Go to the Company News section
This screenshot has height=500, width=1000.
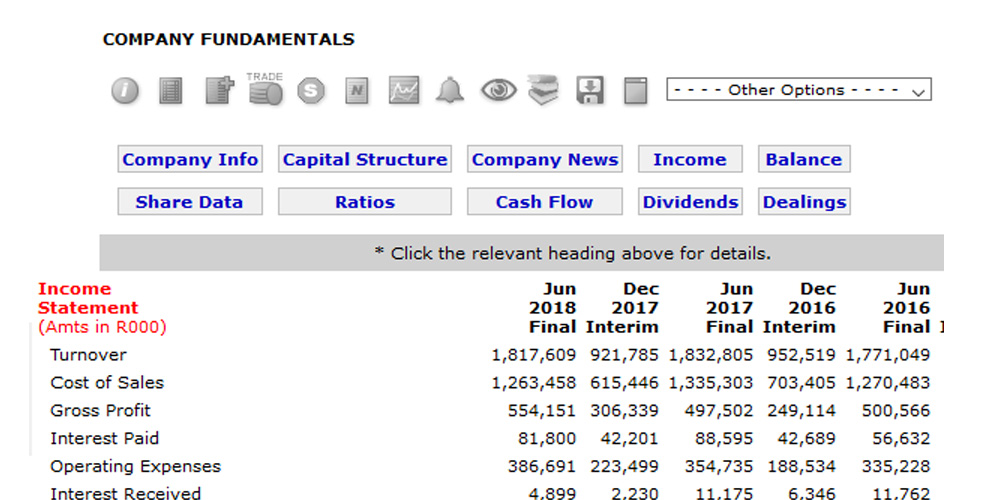click(545, 160)
